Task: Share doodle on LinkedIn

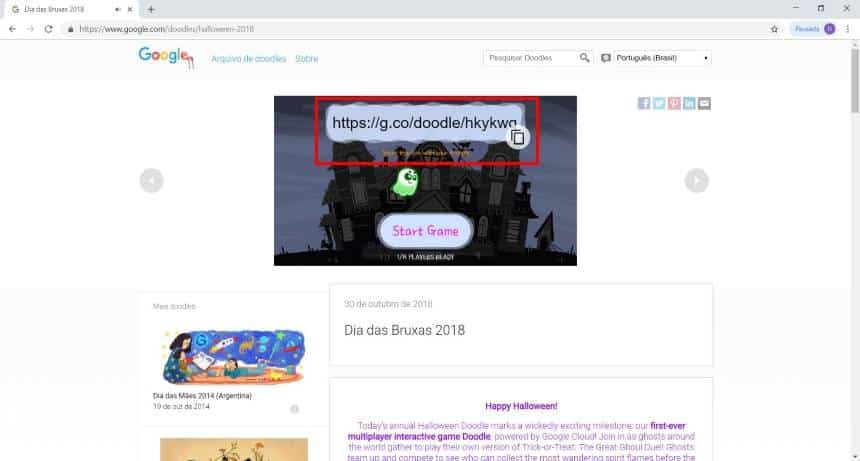Action: 690,103
